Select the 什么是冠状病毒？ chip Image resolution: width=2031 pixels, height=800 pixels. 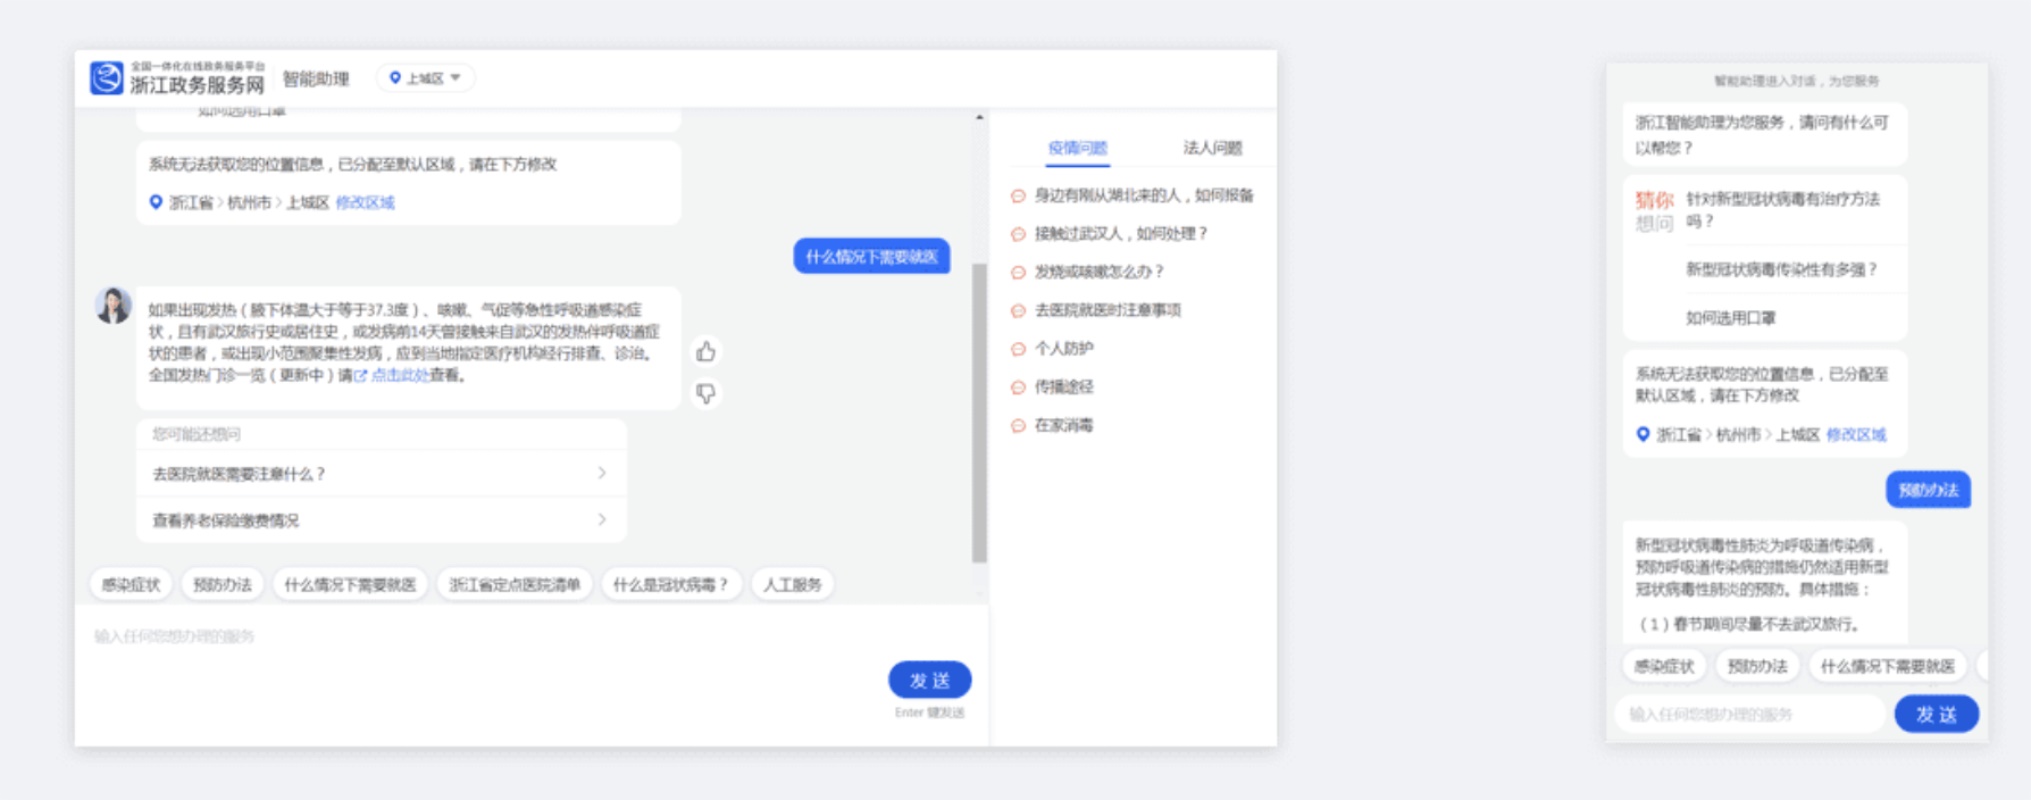tap(671, 585)
